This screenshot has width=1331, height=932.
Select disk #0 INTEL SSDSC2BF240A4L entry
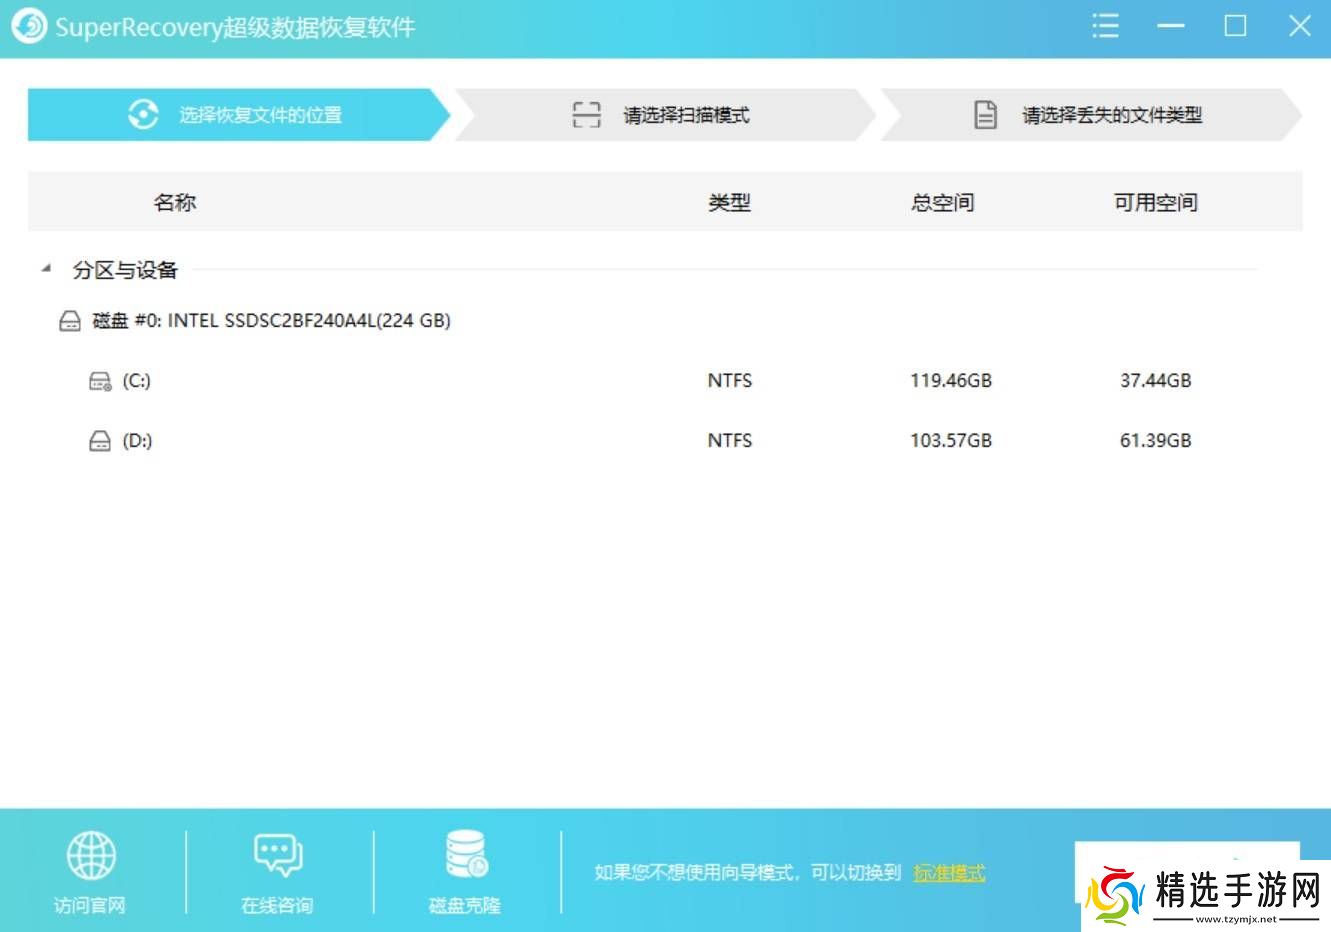point(271,321)
